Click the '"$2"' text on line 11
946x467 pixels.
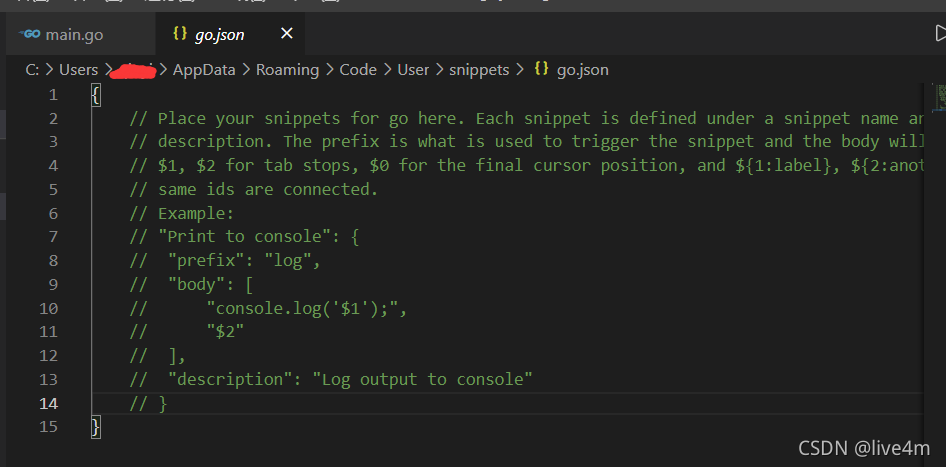point(225,332)
